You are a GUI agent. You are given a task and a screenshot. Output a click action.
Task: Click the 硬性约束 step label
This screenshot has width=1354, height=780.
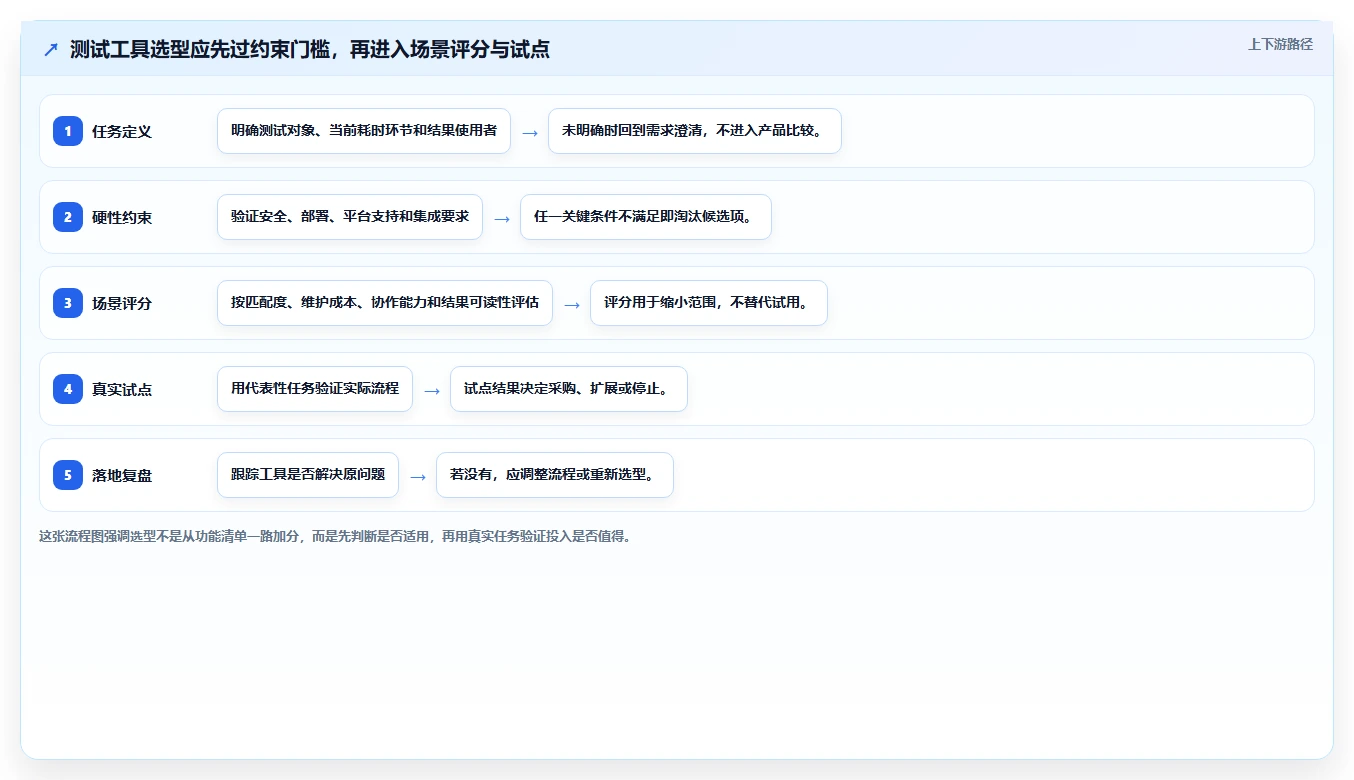click(122, 217)
